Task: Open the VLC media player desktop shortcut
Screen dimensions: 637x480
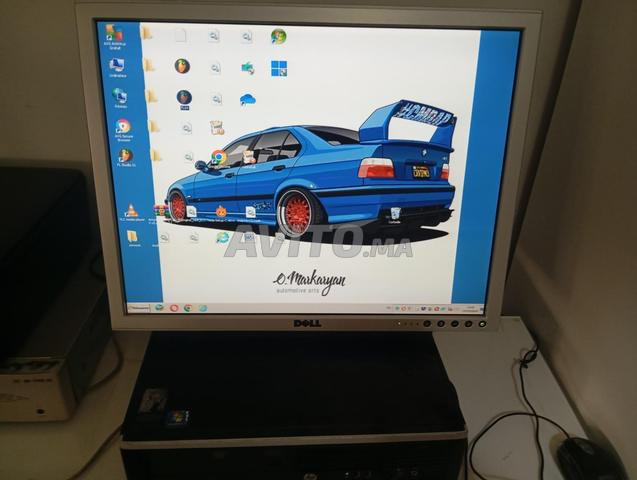Action: click(130, 210)
